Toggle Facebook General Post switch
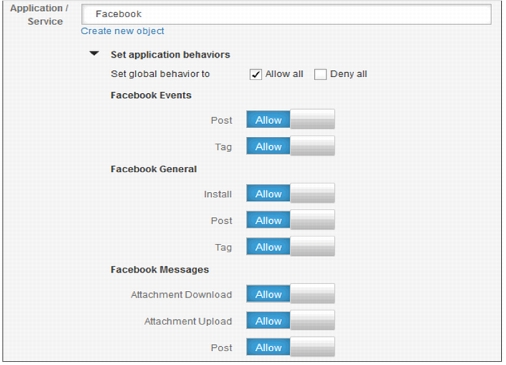Screen dimensions: 506x365 tap(290, 220)
